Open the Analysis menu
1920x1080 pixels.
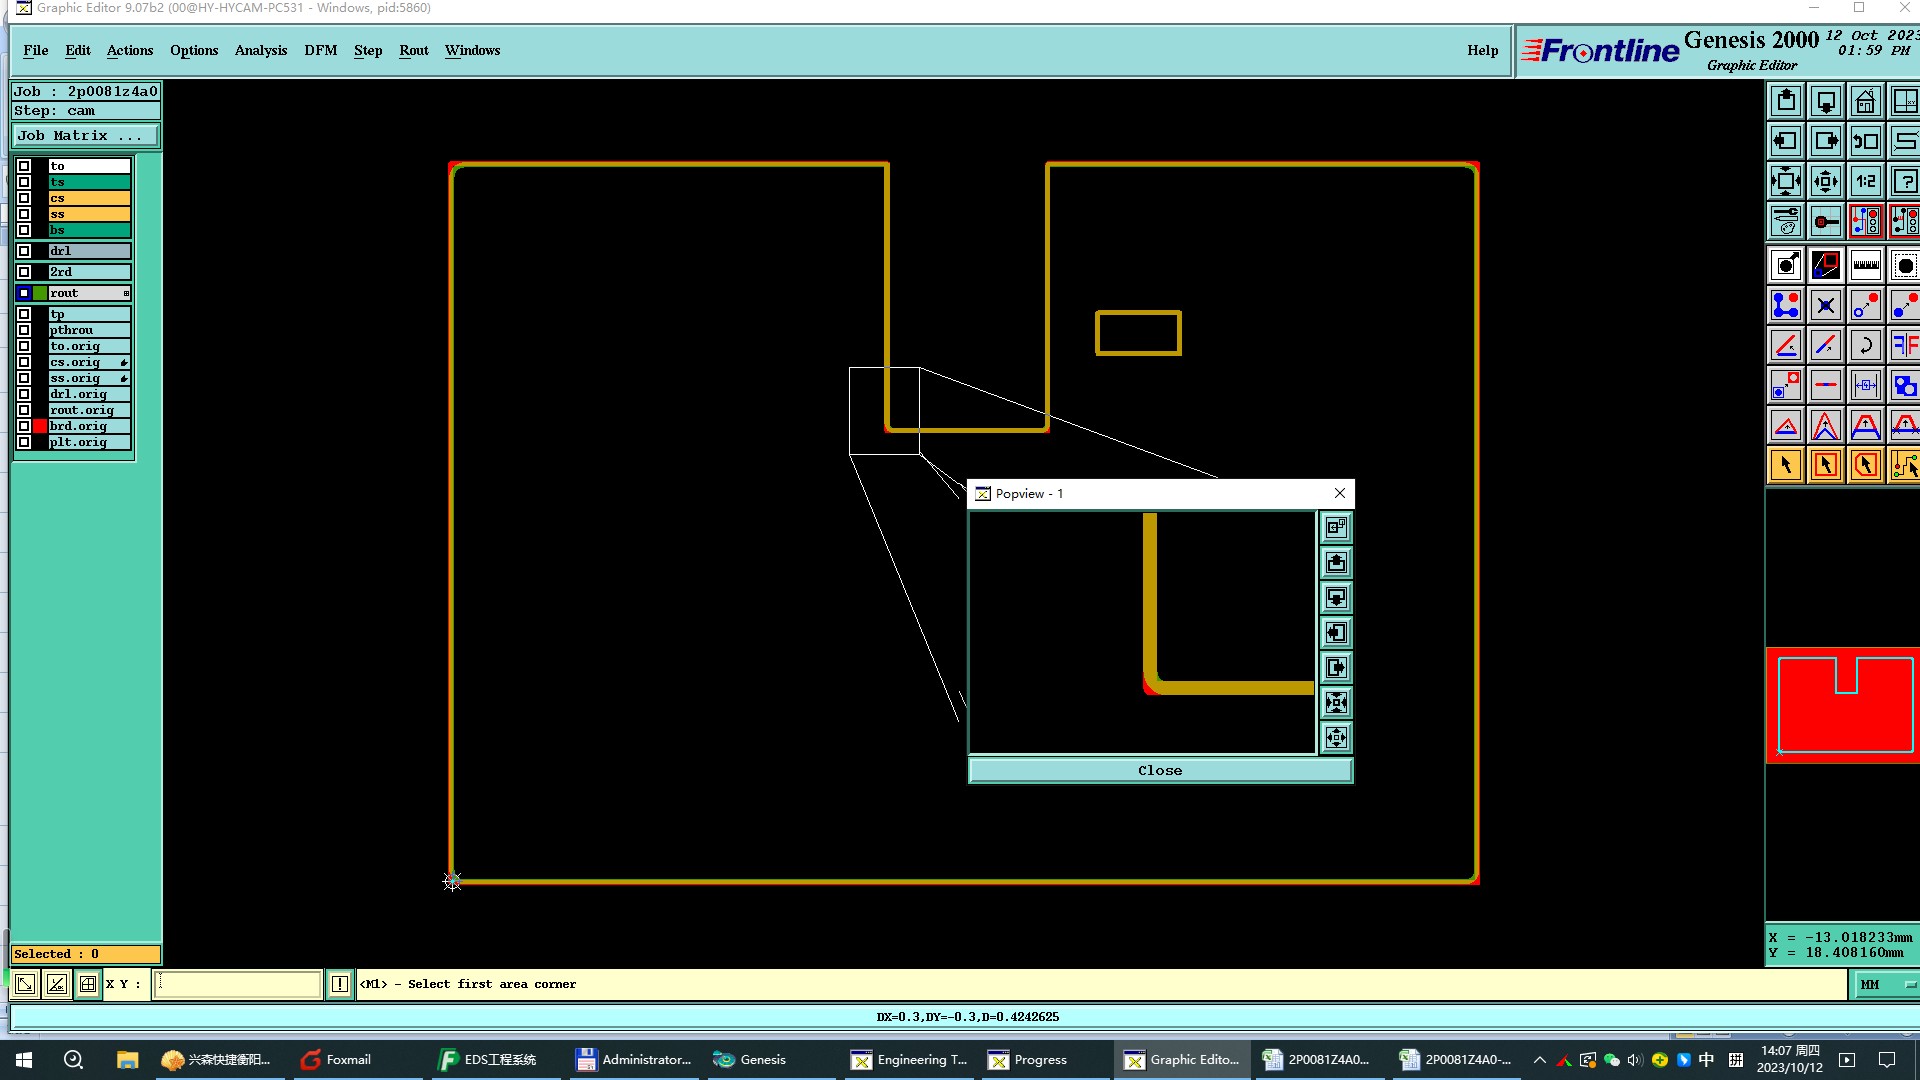260,50
